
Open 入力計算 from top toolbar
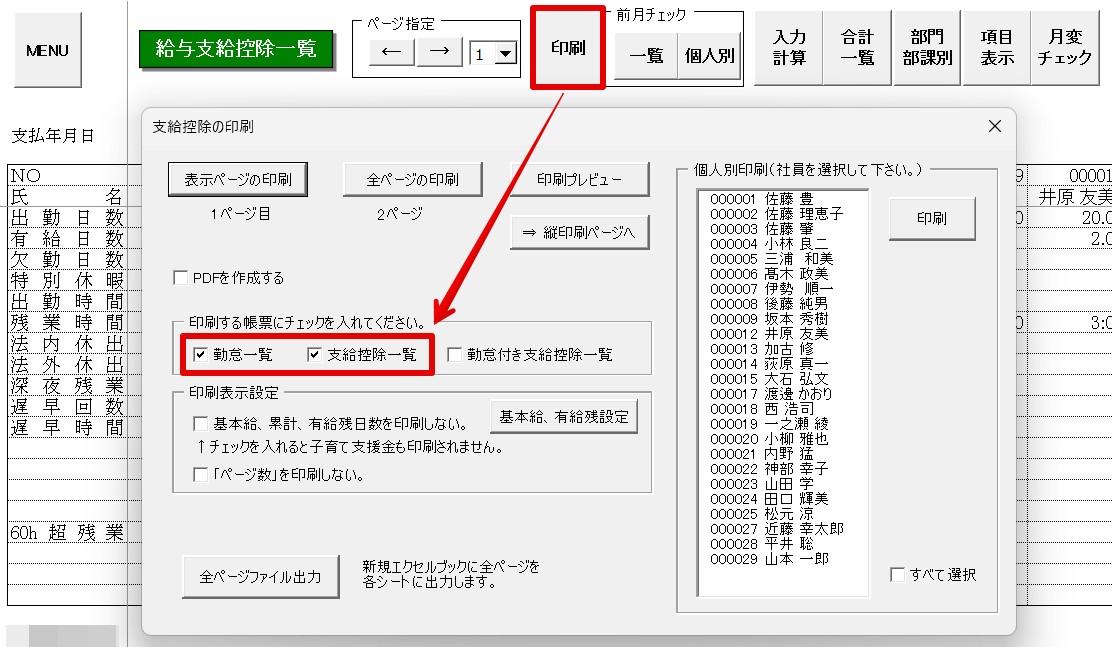click(789, 48)
